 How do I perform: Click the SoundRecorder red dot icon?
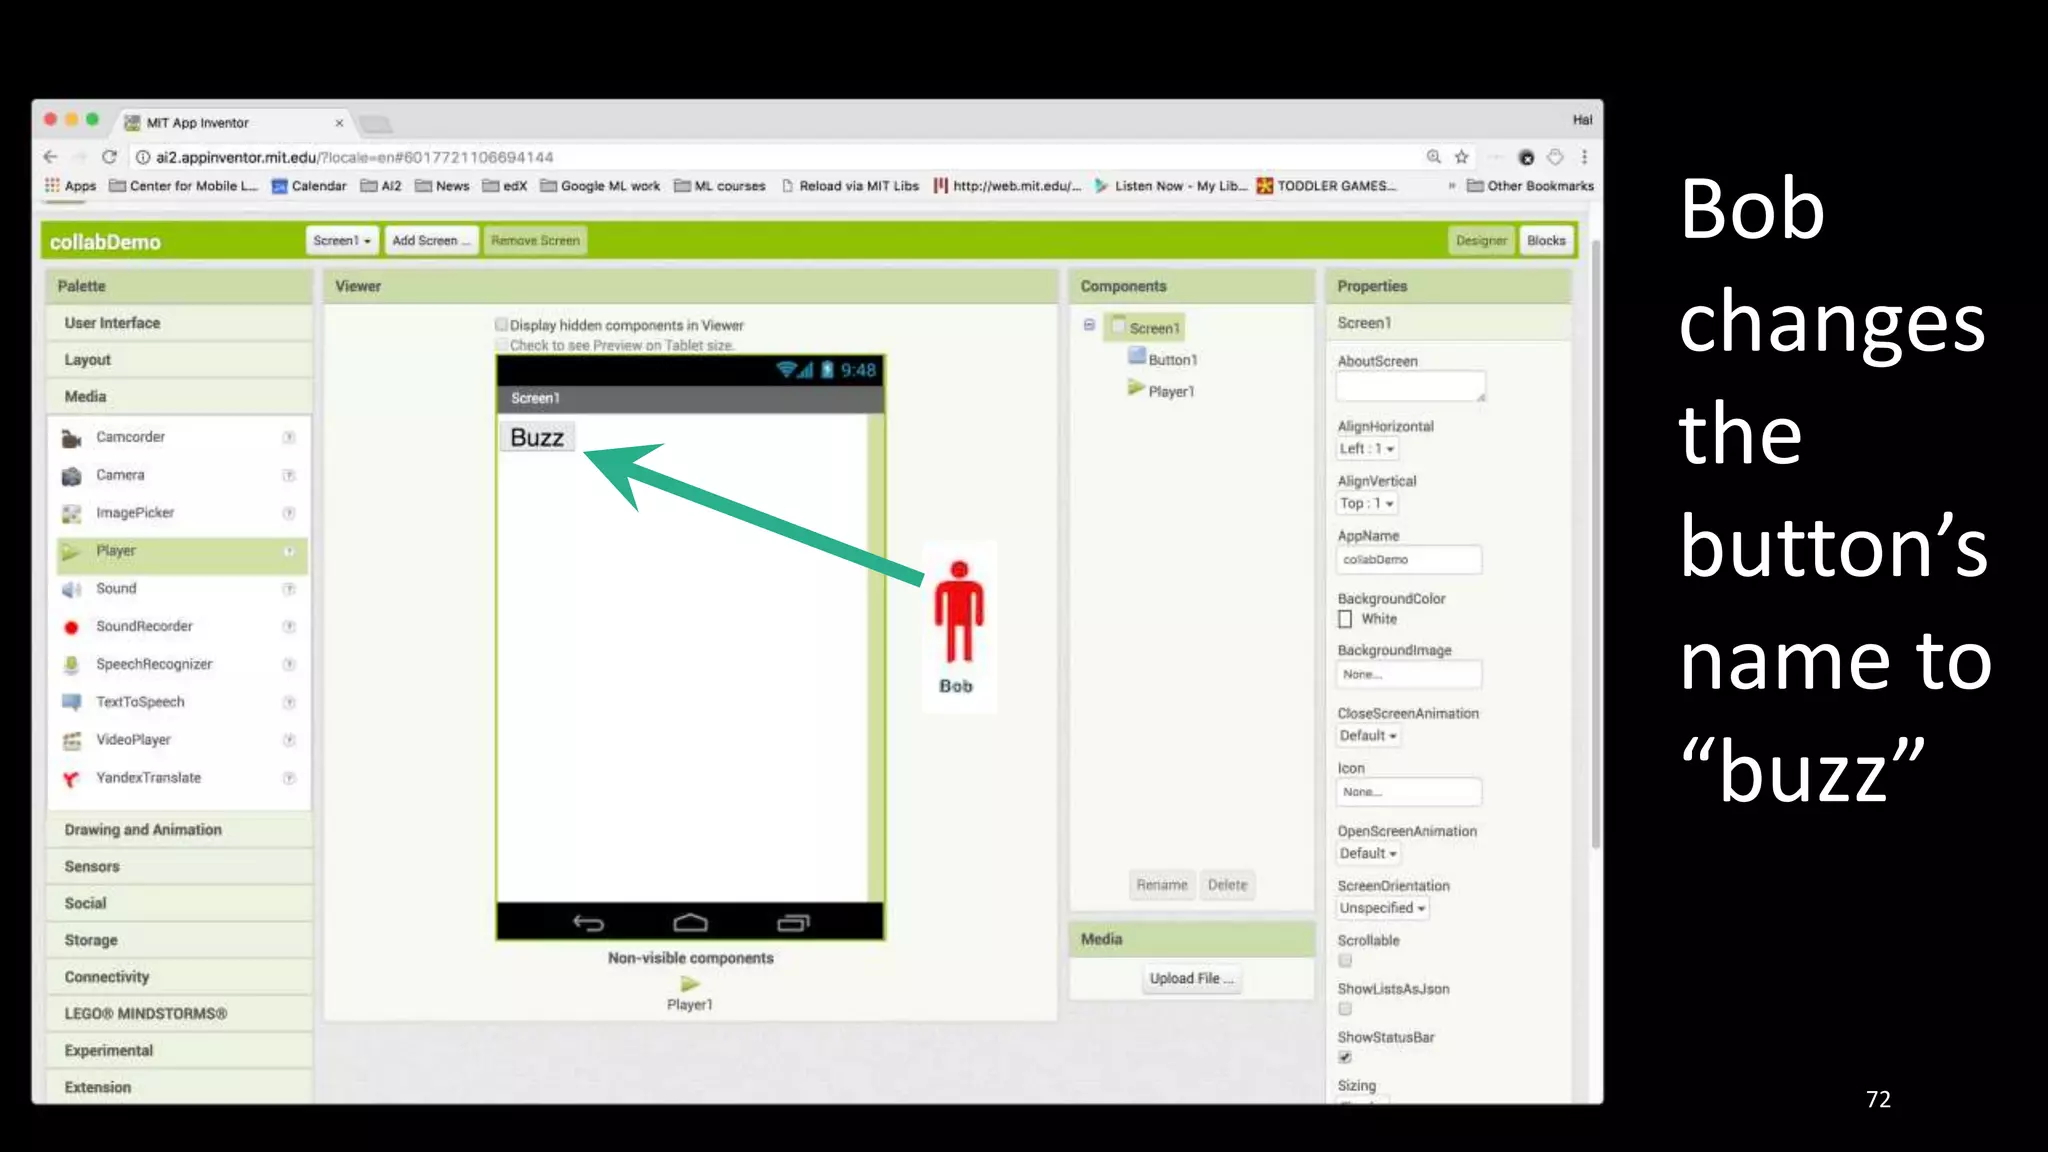coord(71,627)
